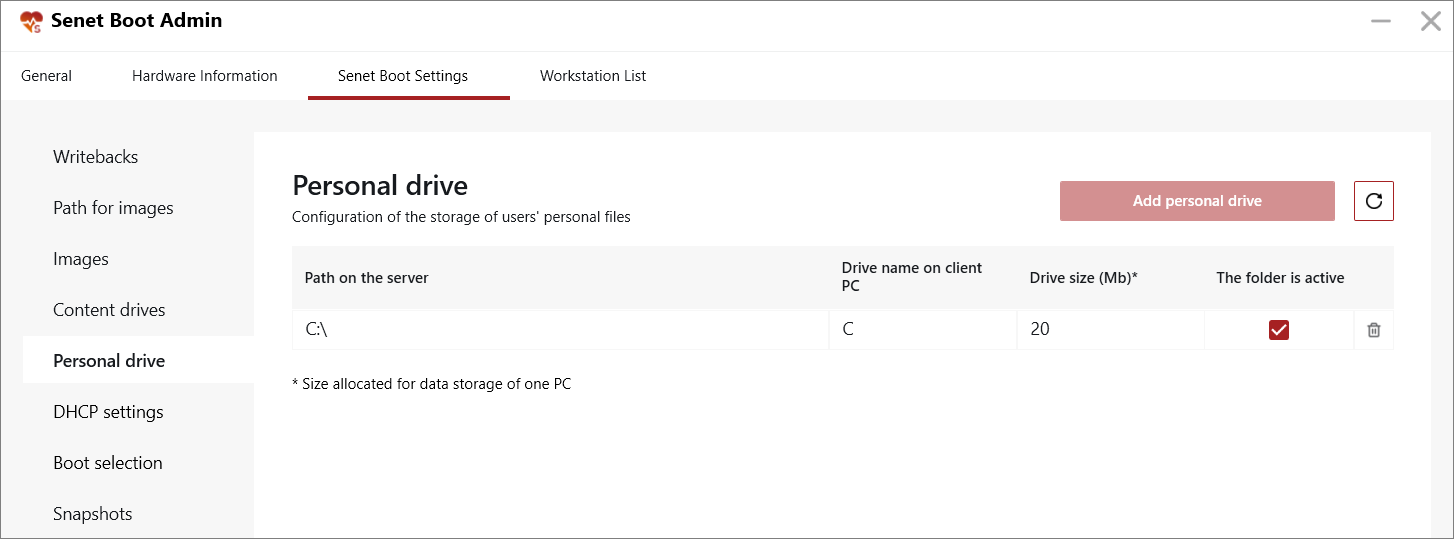Select the Senet Boot Settings tab

[403, 76]
